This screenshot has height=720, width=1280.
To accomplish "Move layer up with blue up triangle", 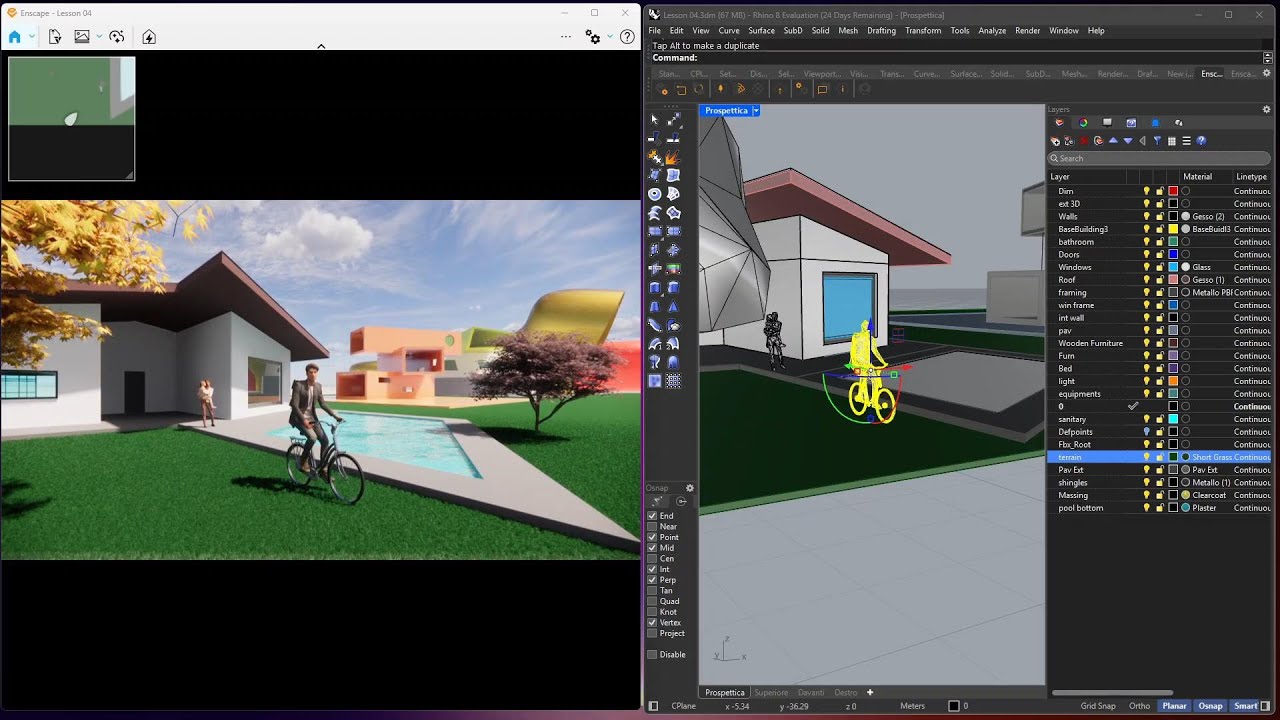I will [1113, 141].
